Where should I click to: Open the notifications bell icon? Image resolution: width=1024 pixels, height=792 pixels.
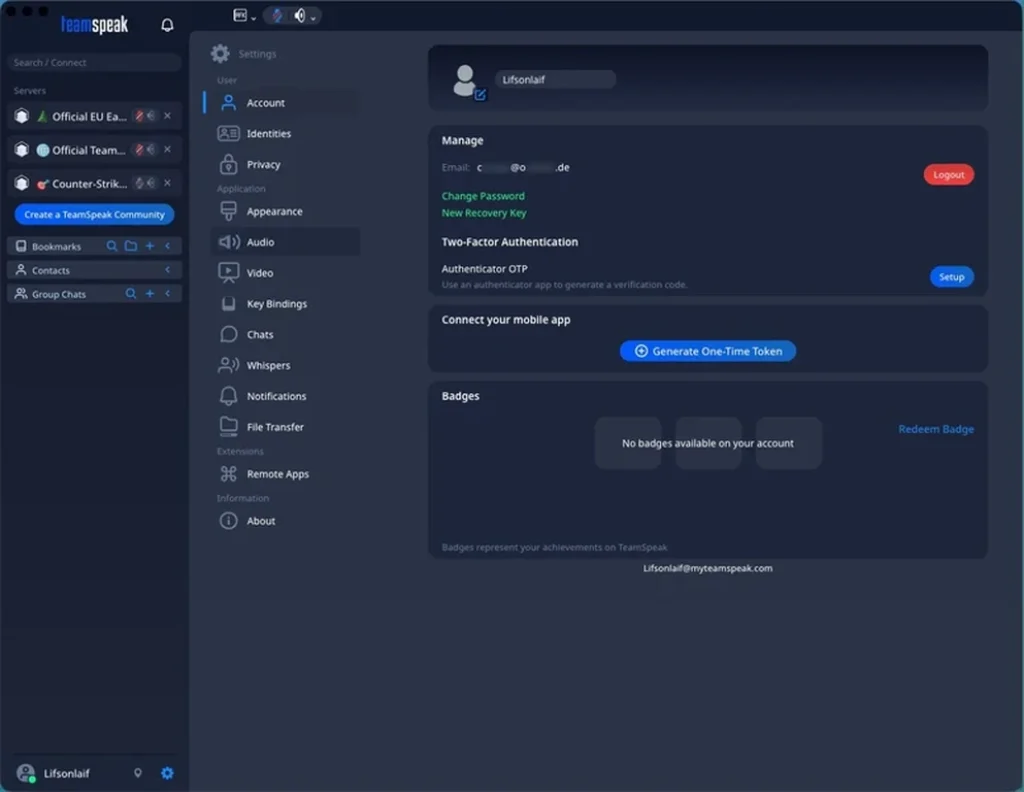tap(167, 25)
